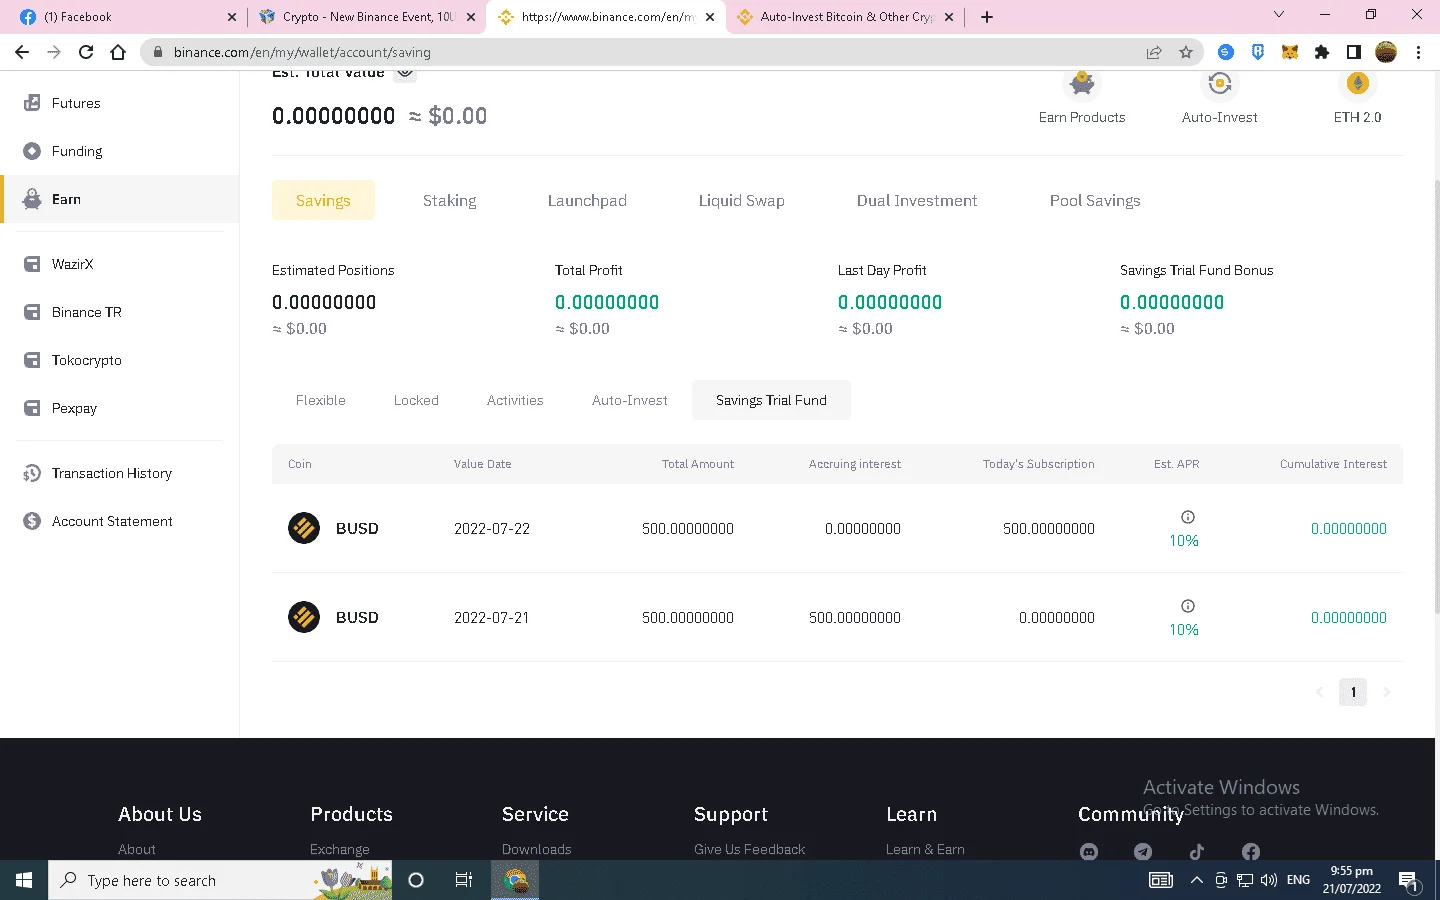Switch to the Savings tab
Screen dimensions: 1440x900
(323, 200)
